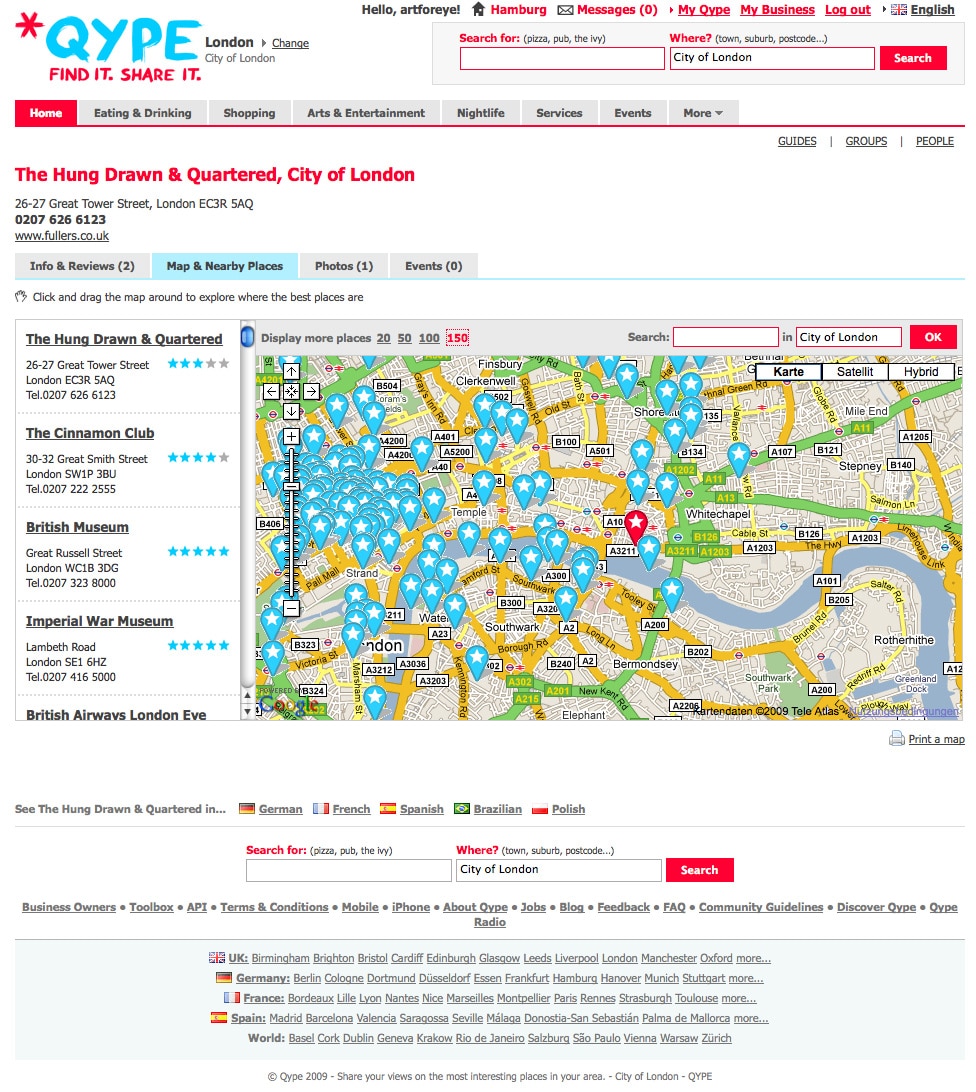Switch map to Hybrid view
The height and width of the screenshot is (1092, 976).
920,372
